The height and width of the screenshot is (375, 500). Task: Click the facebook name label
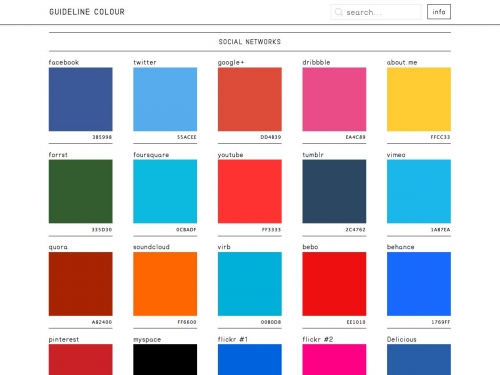point(64,62)
